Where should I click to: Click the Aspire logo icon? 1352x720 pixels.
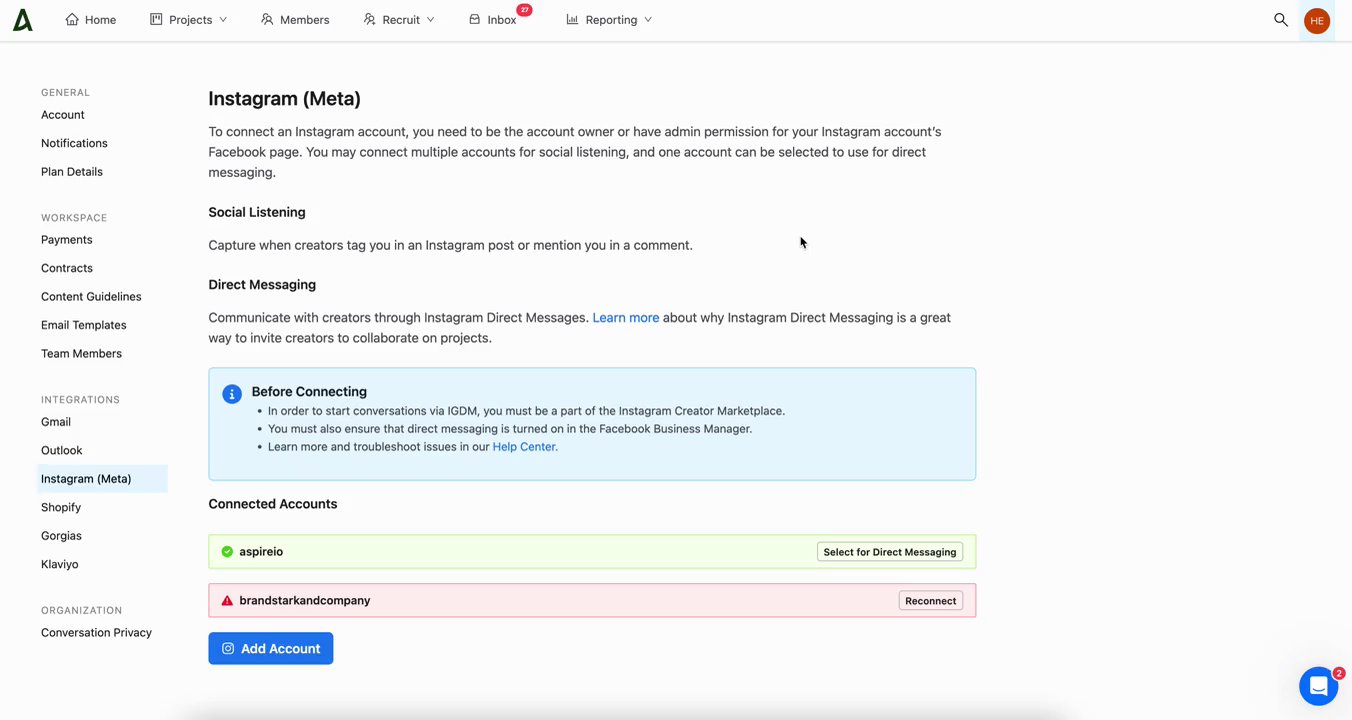click(22, 20)
